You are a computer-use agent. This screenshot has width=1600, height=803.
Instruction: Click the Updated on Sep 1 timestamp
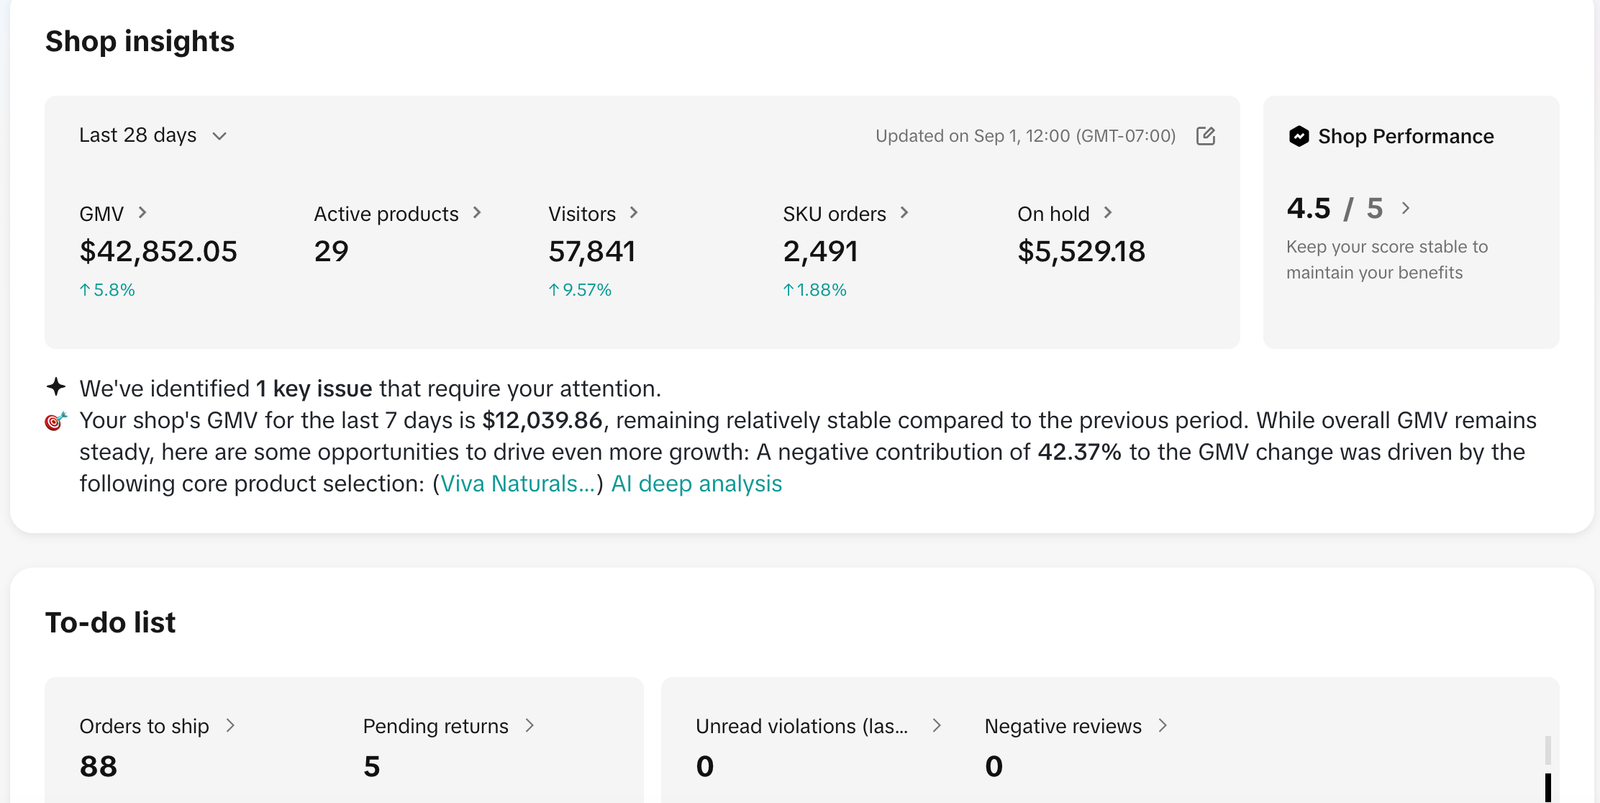[1025, 136]
